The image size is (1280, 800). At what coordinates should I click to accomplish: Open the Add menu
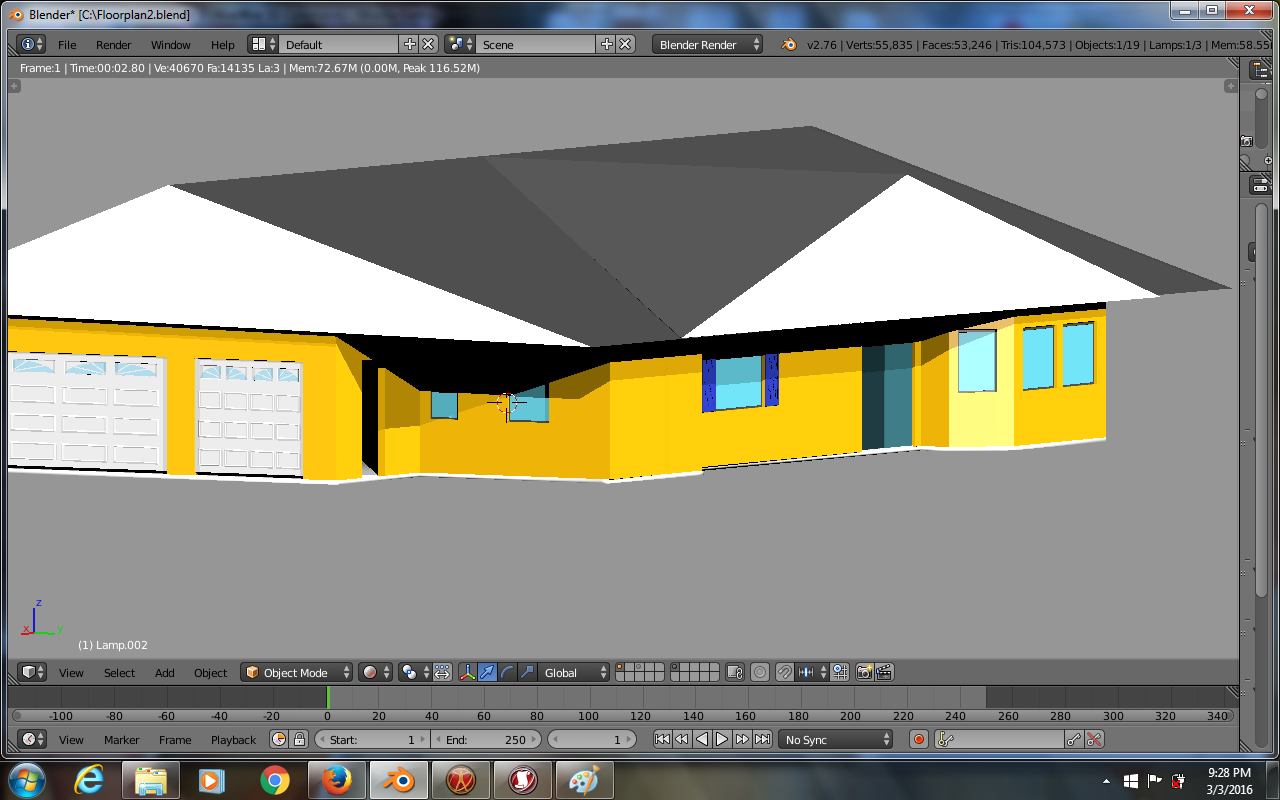coord(165,673)
